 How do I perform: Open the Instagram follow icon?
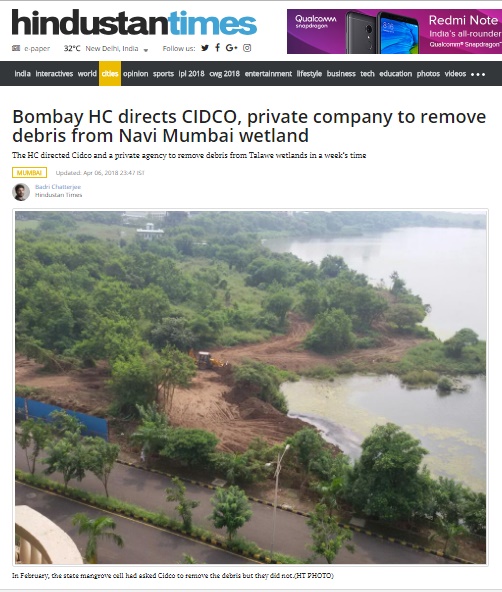click(x=247, y=48)
